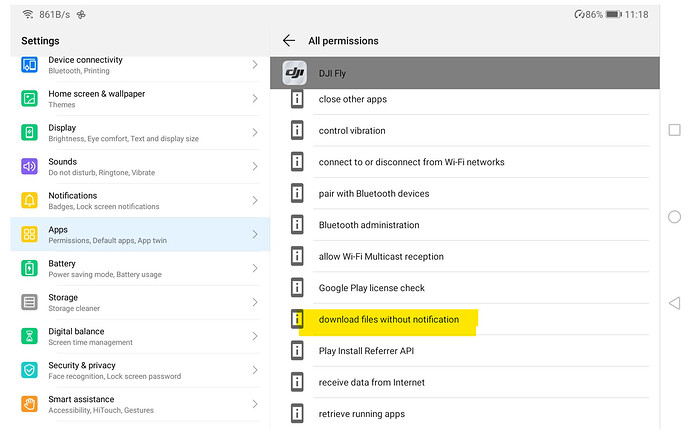Tap the DJI Fly app name header

pos(332,73)
